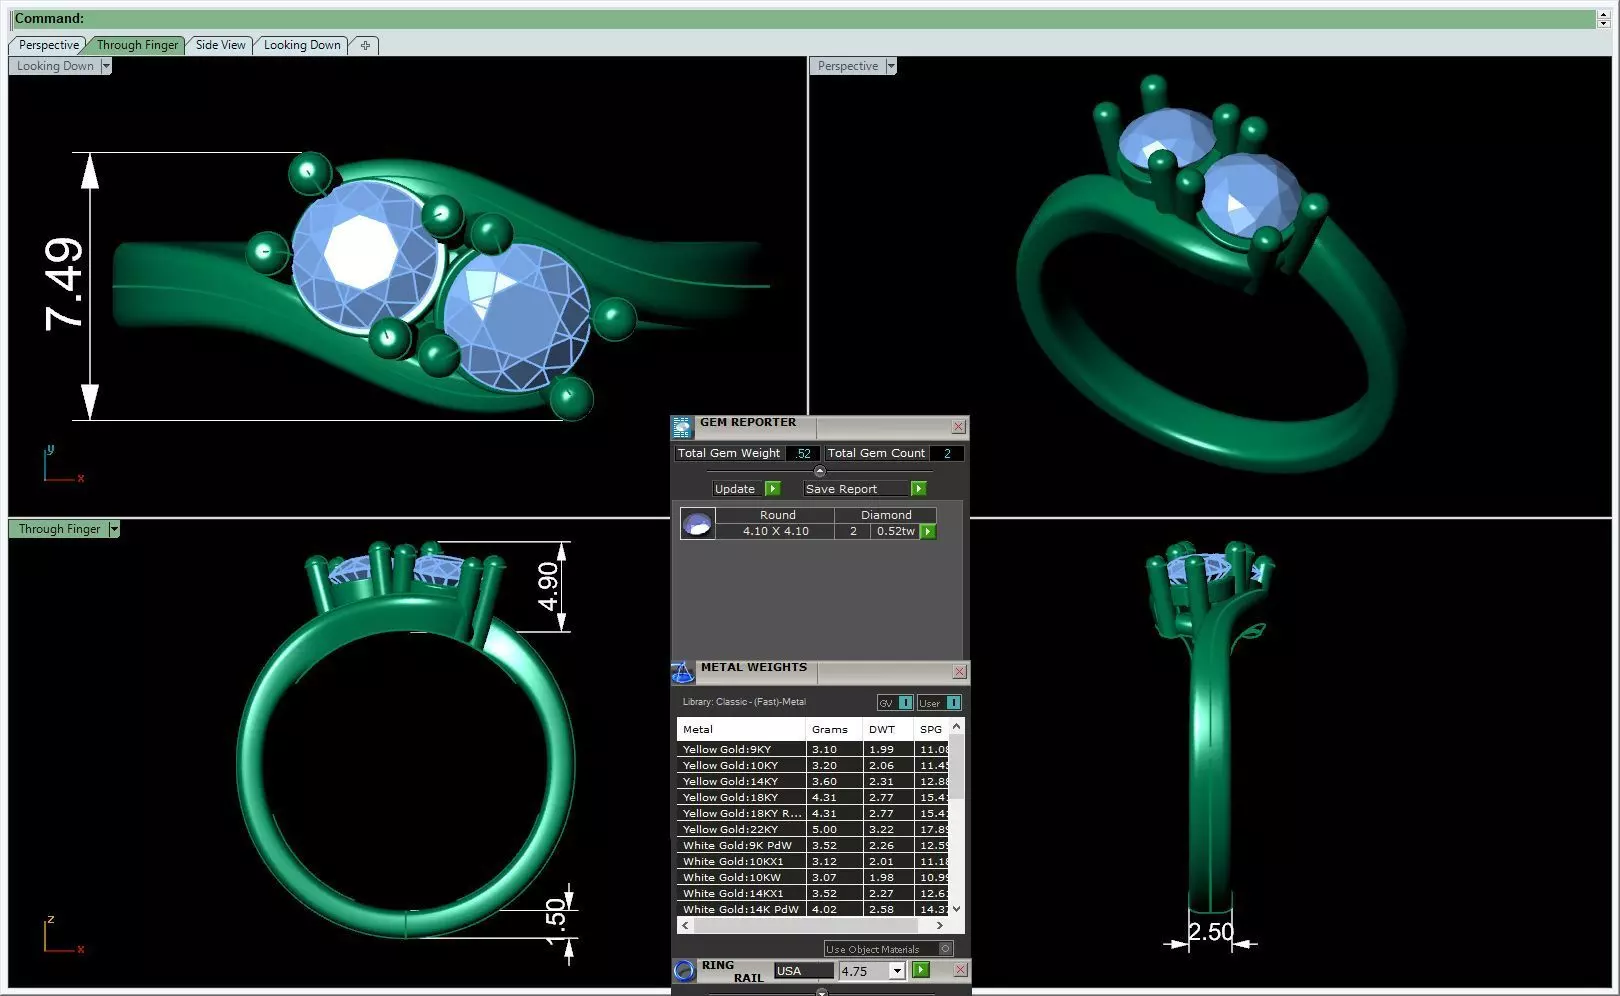The height and width of the screenshot is (996, 1620).
Task: Close the Ring Rail panel
Action: tap(960, 970)
